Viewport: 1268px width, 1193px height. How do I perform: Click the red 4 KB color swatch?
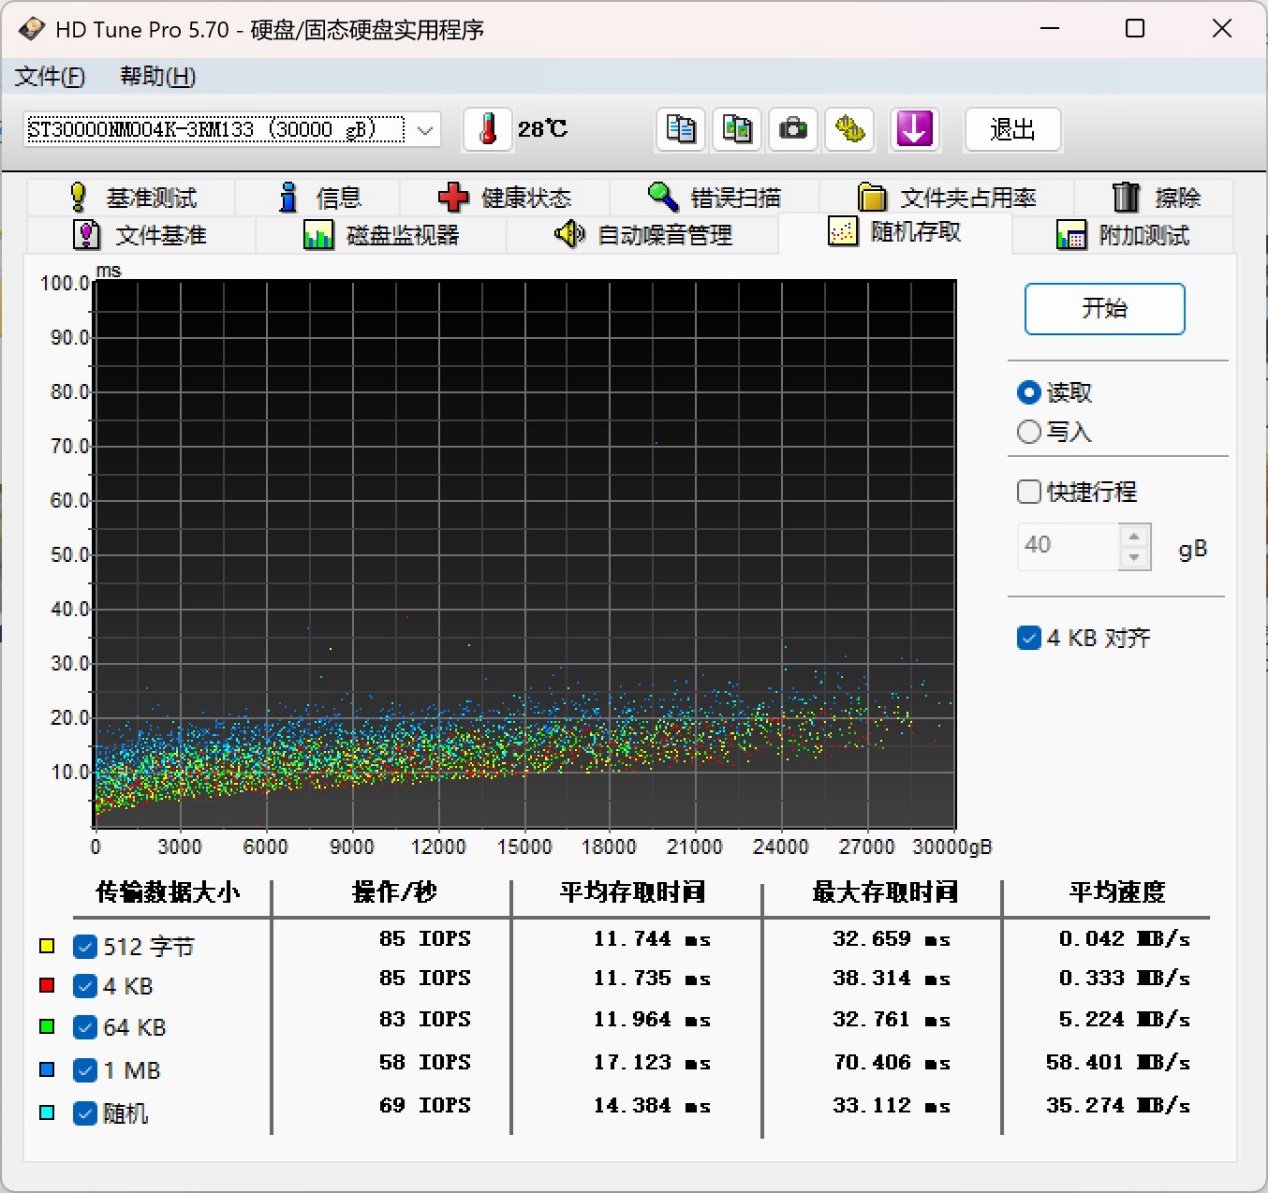pyautogui.click(x=47, y=986)
